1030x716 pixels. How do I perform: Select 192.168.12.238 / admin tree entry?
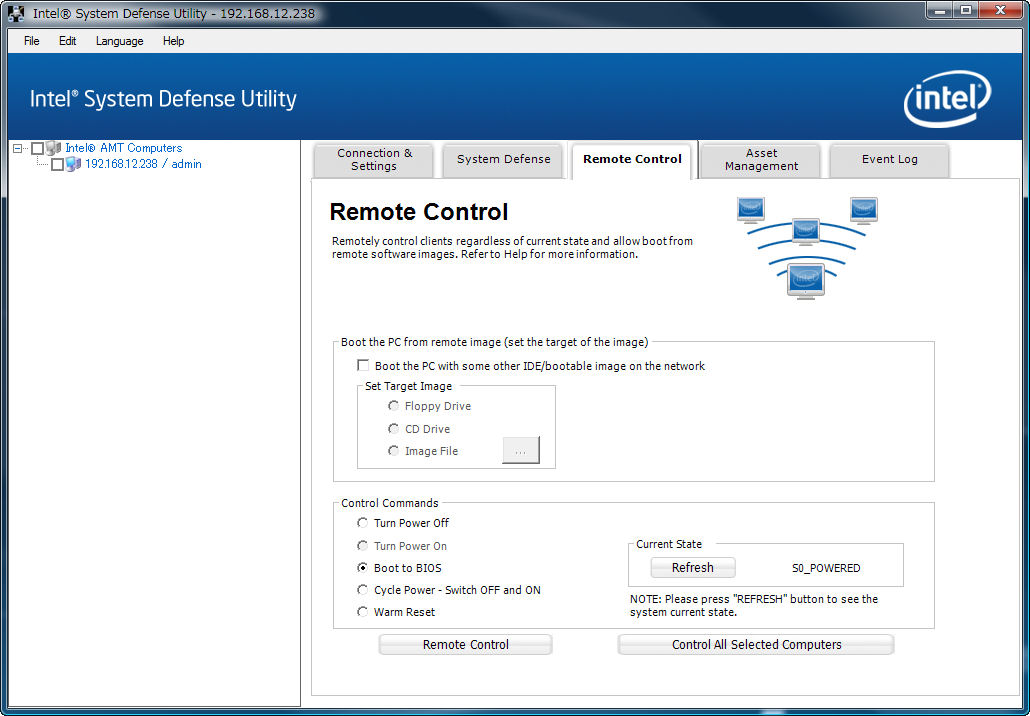point(143,164)
